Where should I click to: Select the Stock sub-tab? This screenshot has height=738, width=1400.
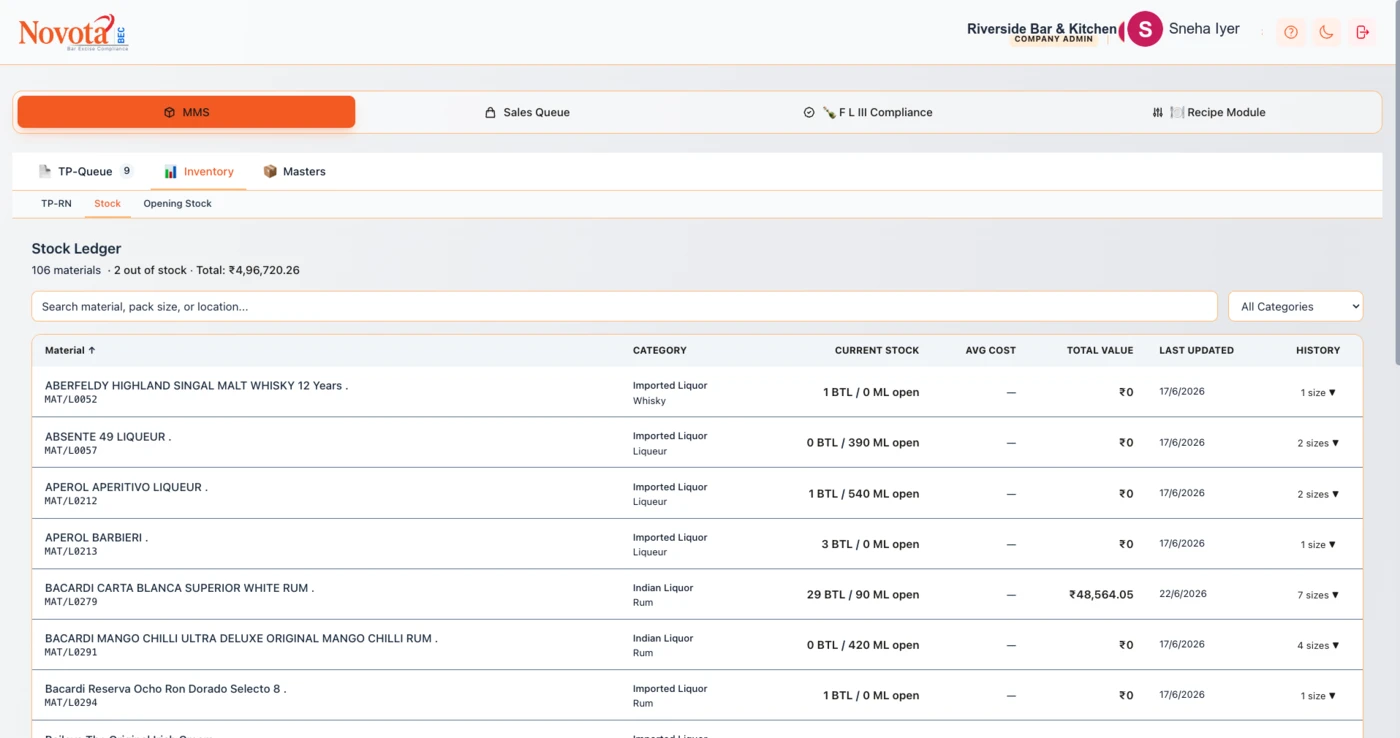107,203
